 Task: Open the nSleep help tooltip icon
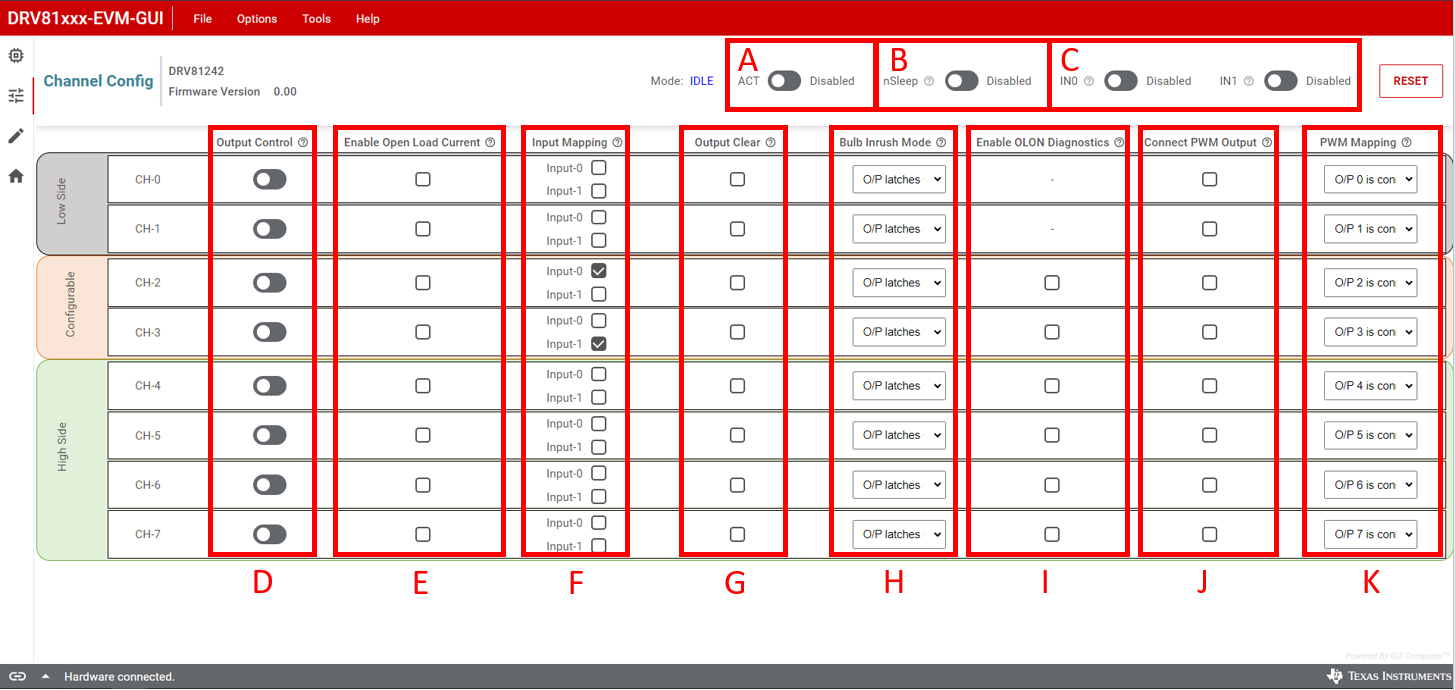[x=929, y=81]
